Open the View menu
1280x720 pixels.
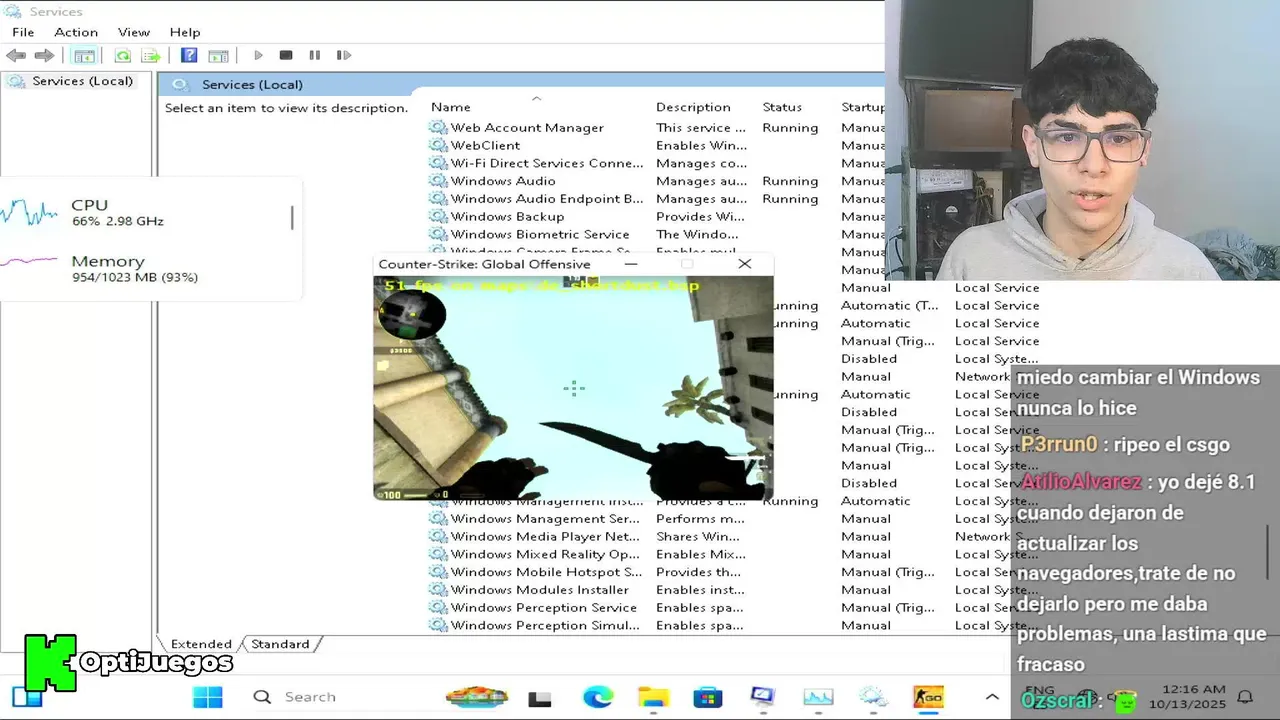134,32
